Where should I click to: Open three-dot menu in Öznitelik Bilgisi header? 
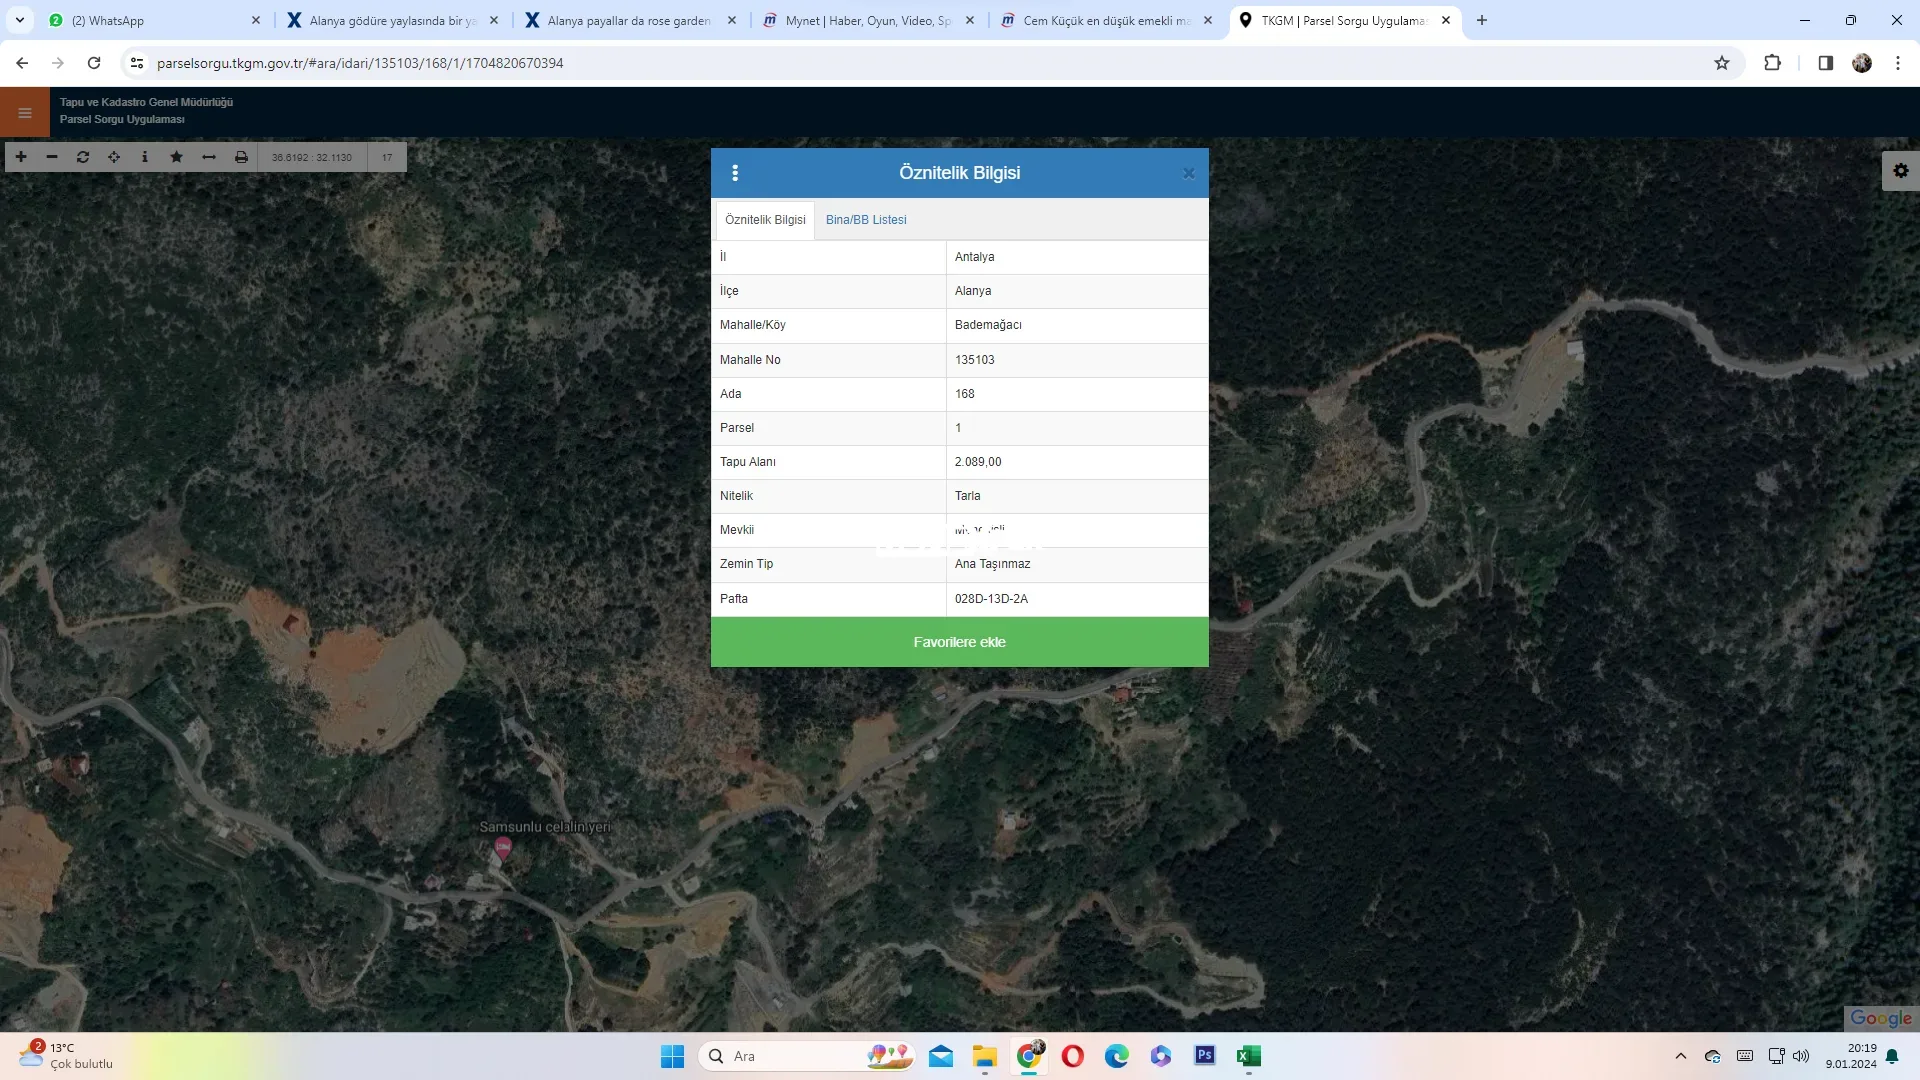pos(735,173)
